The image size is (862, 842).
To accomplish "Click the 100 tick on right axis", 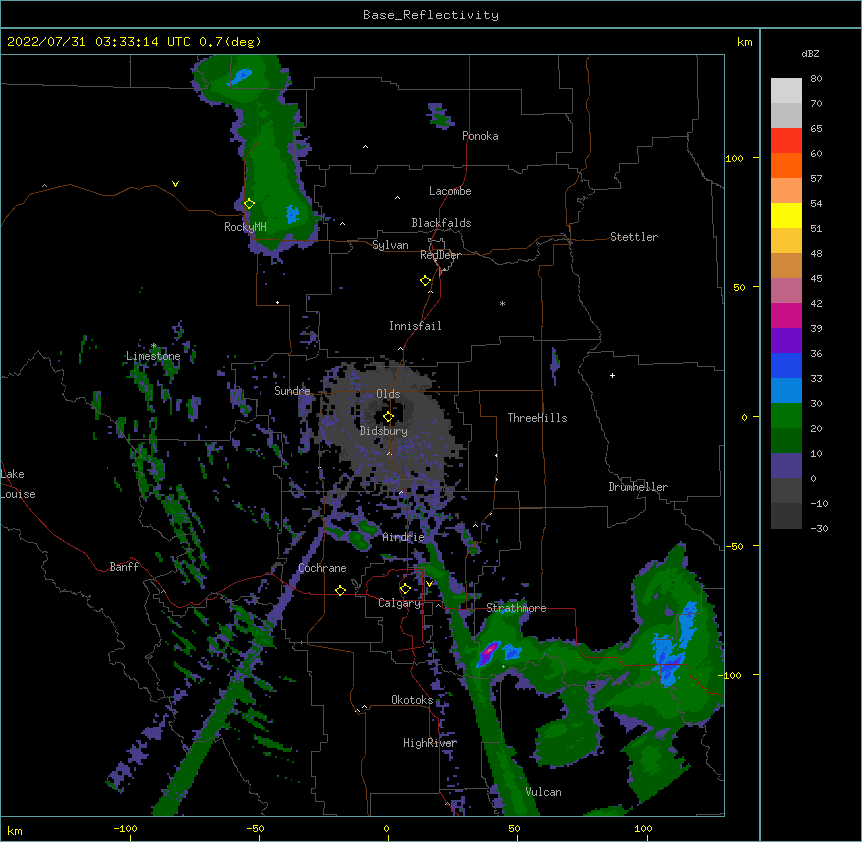I will pos(734,158).
